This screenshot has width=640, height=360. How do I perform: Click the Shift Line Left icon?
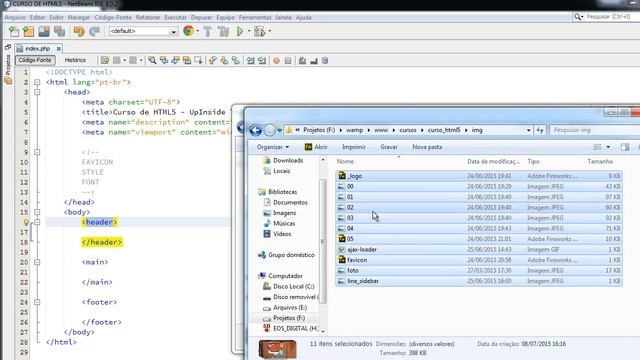[250, 60]
